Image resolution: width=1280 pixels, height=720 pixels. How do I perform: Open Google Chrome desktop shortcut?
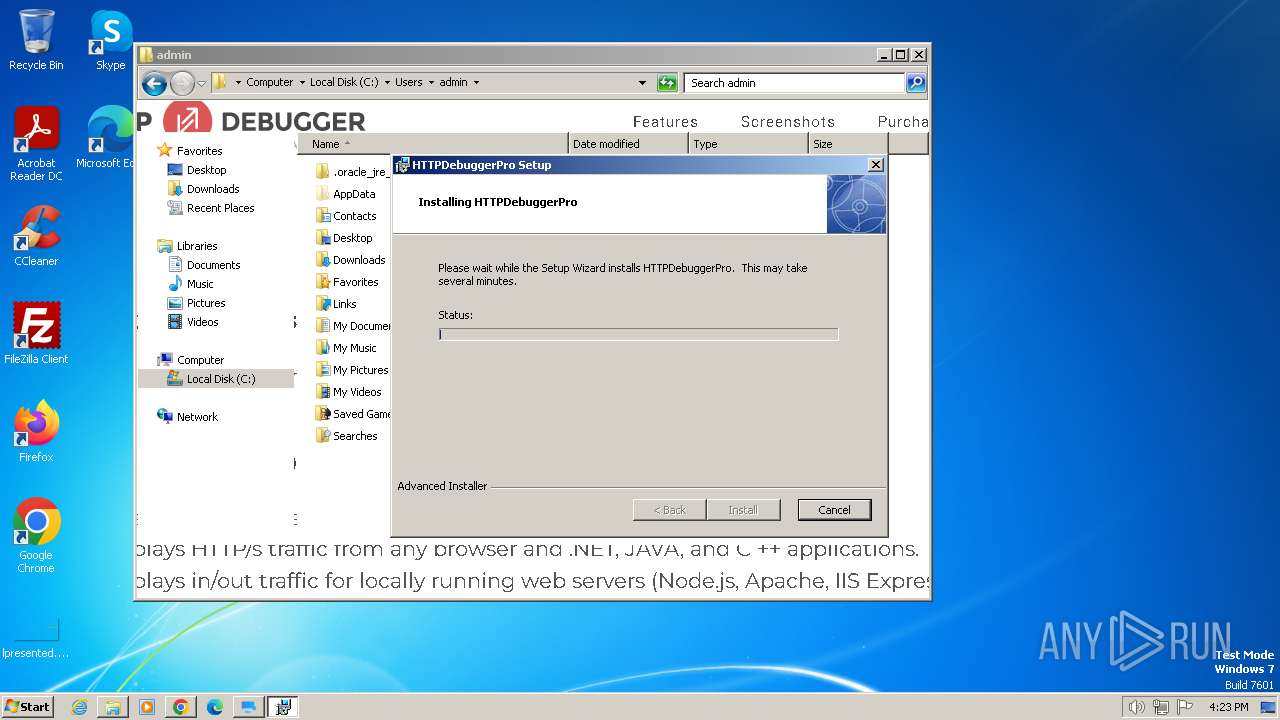pyautogui.click(x=36, y=536)
